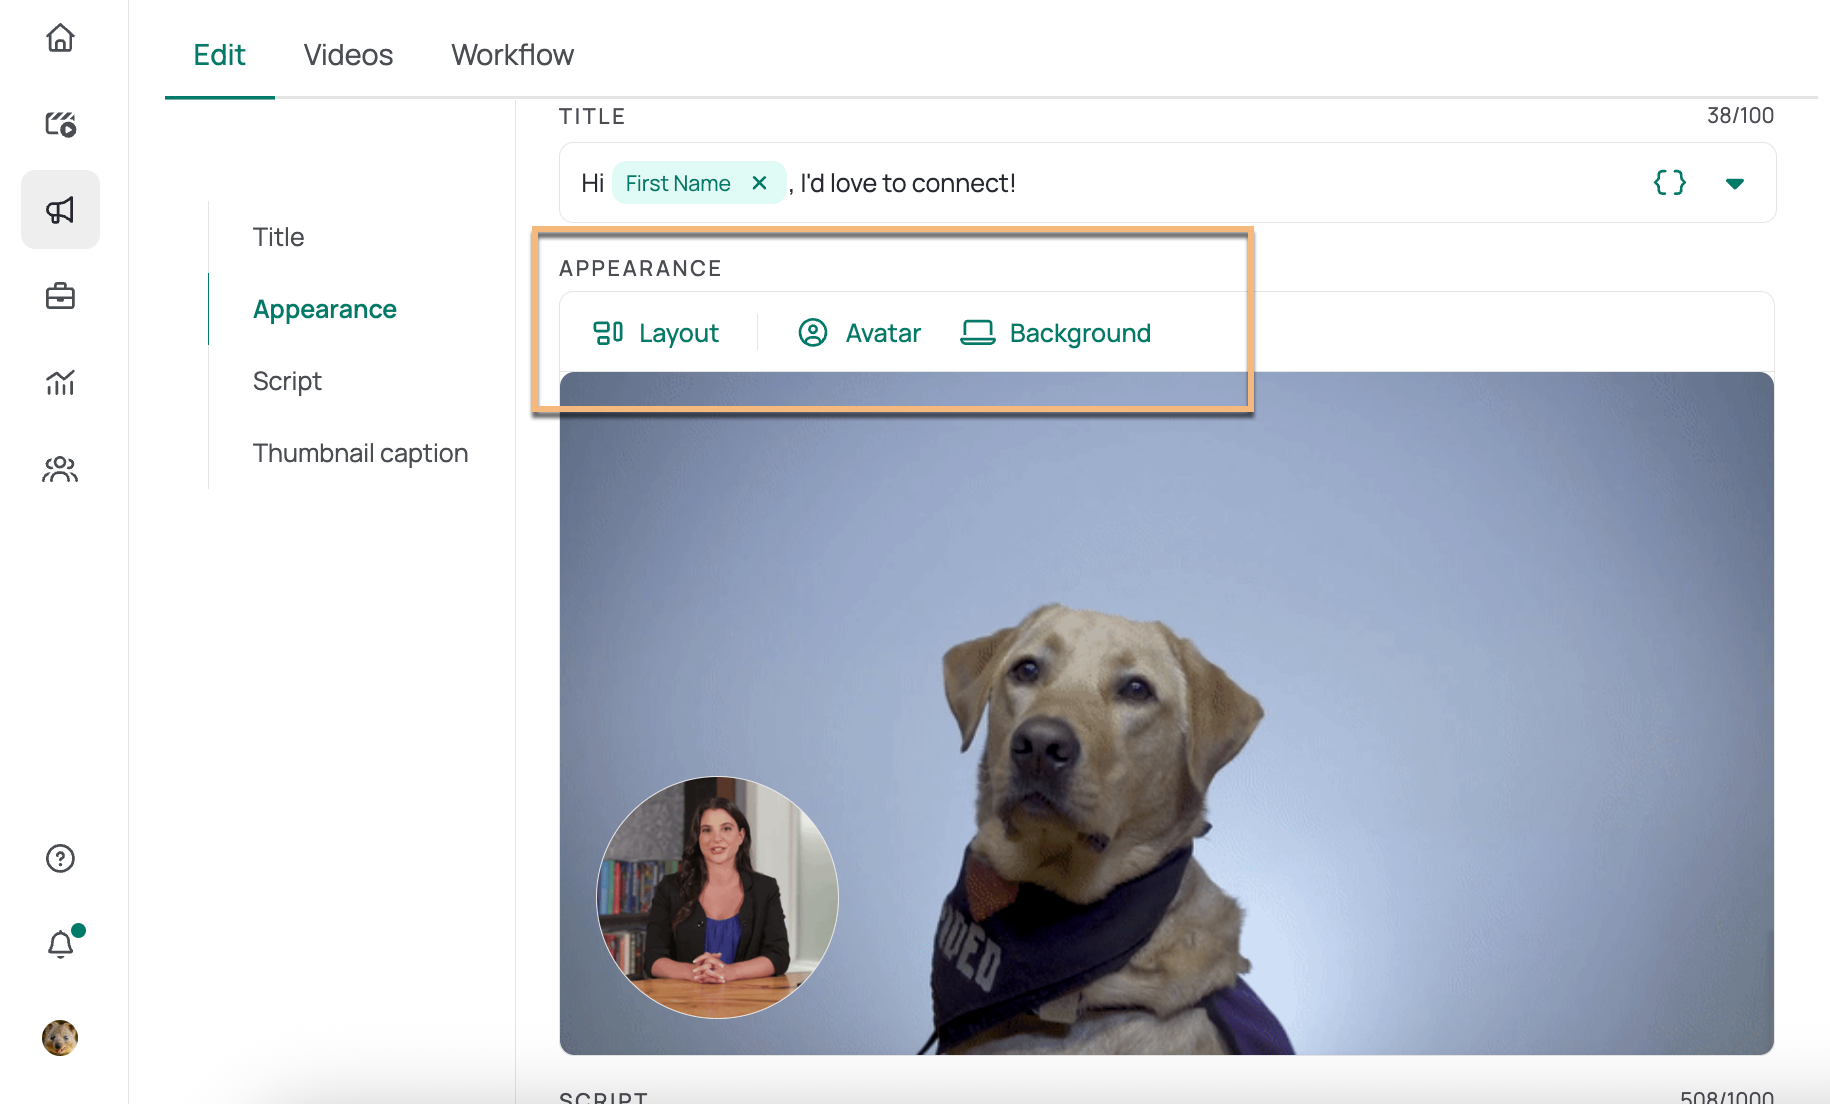Viewport: 1830px width, 1104px height.
Task: Jump to Thumbnail caption section
Action: [360, 453]
